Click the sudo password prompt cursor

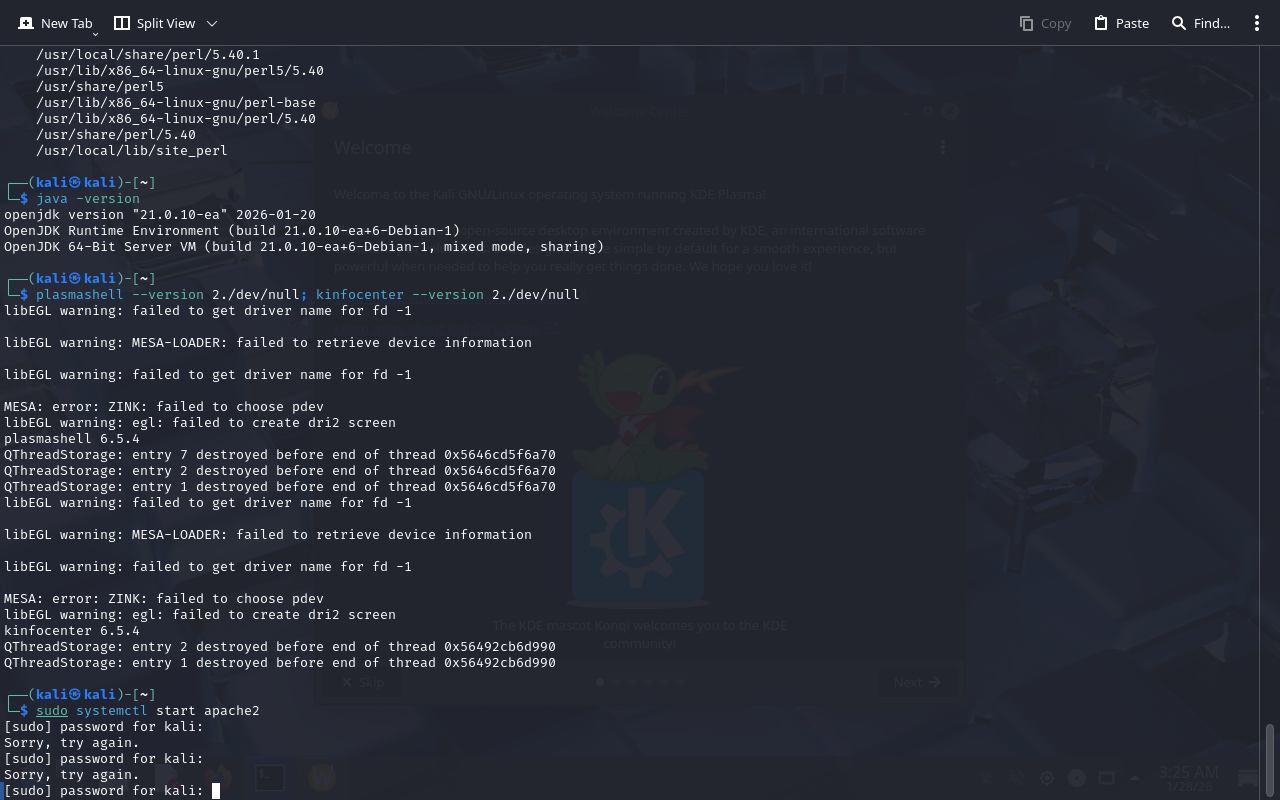[x=216, y=791]
